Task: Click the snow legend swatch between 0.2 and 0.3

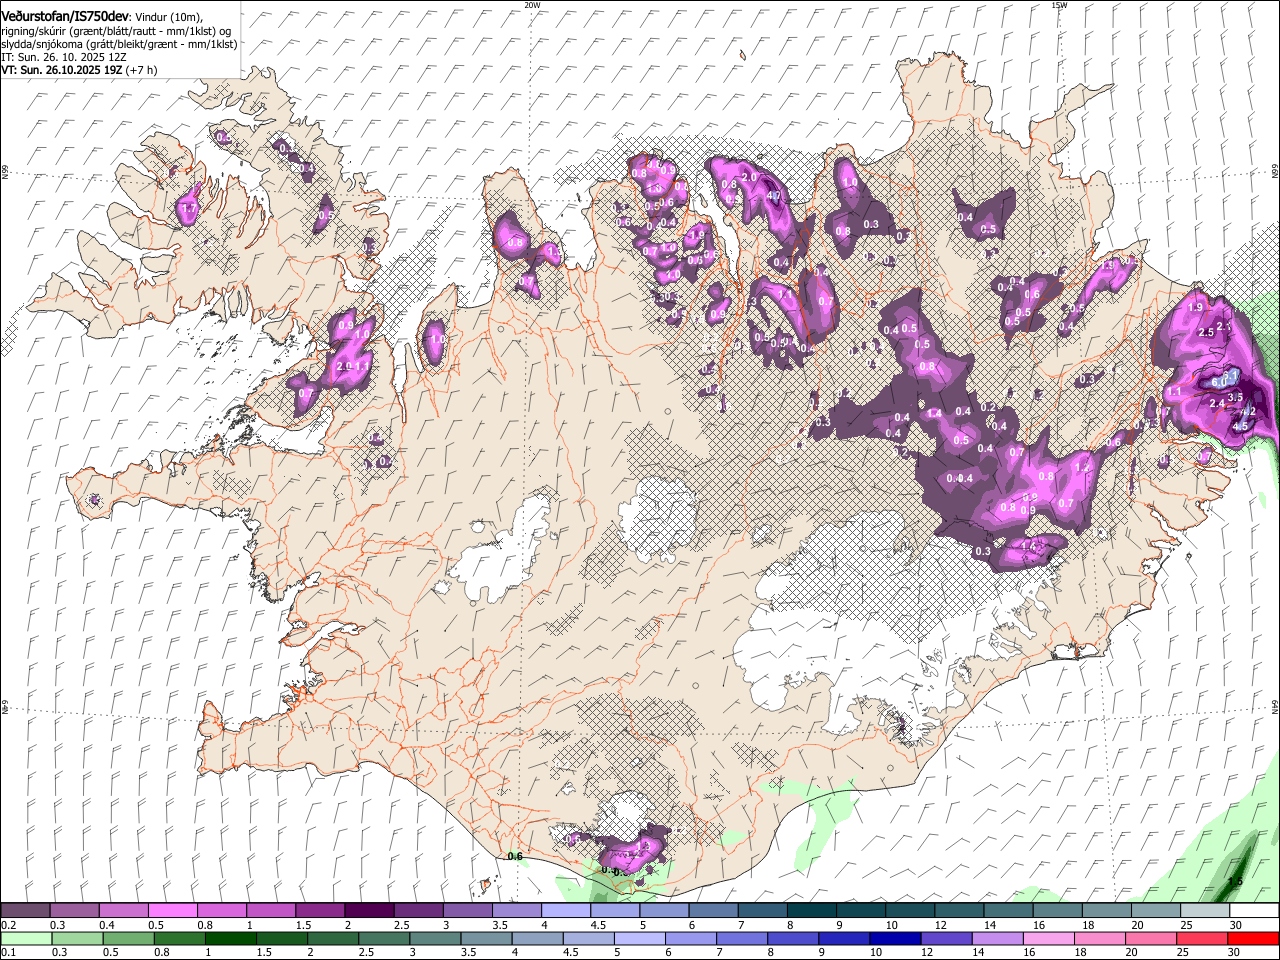Action: [25, 911]
